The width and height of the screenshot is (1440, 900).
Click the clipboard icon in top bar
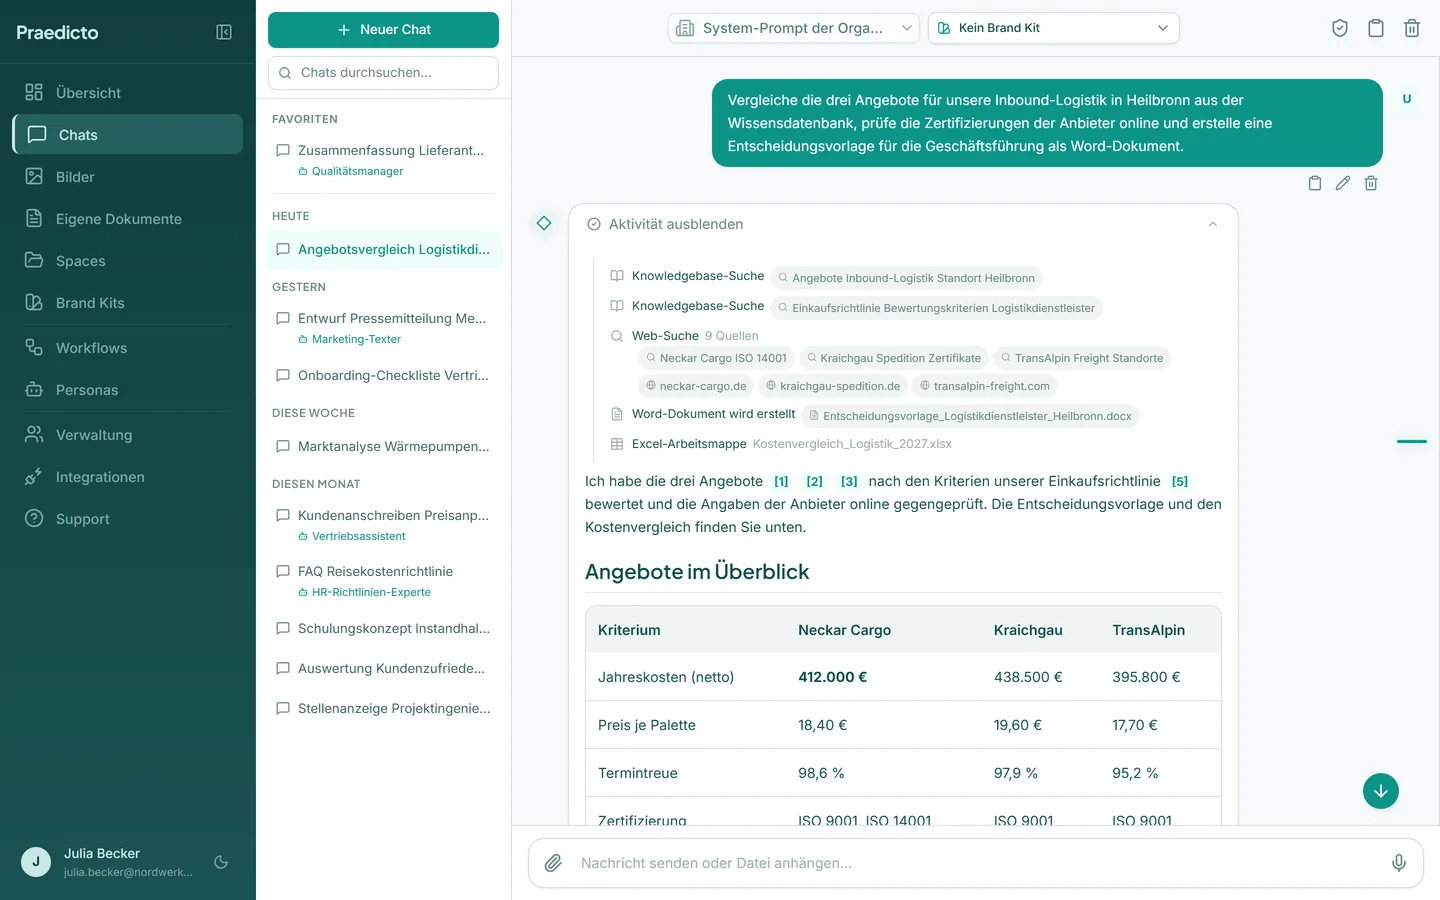[x=1376, y=28]
